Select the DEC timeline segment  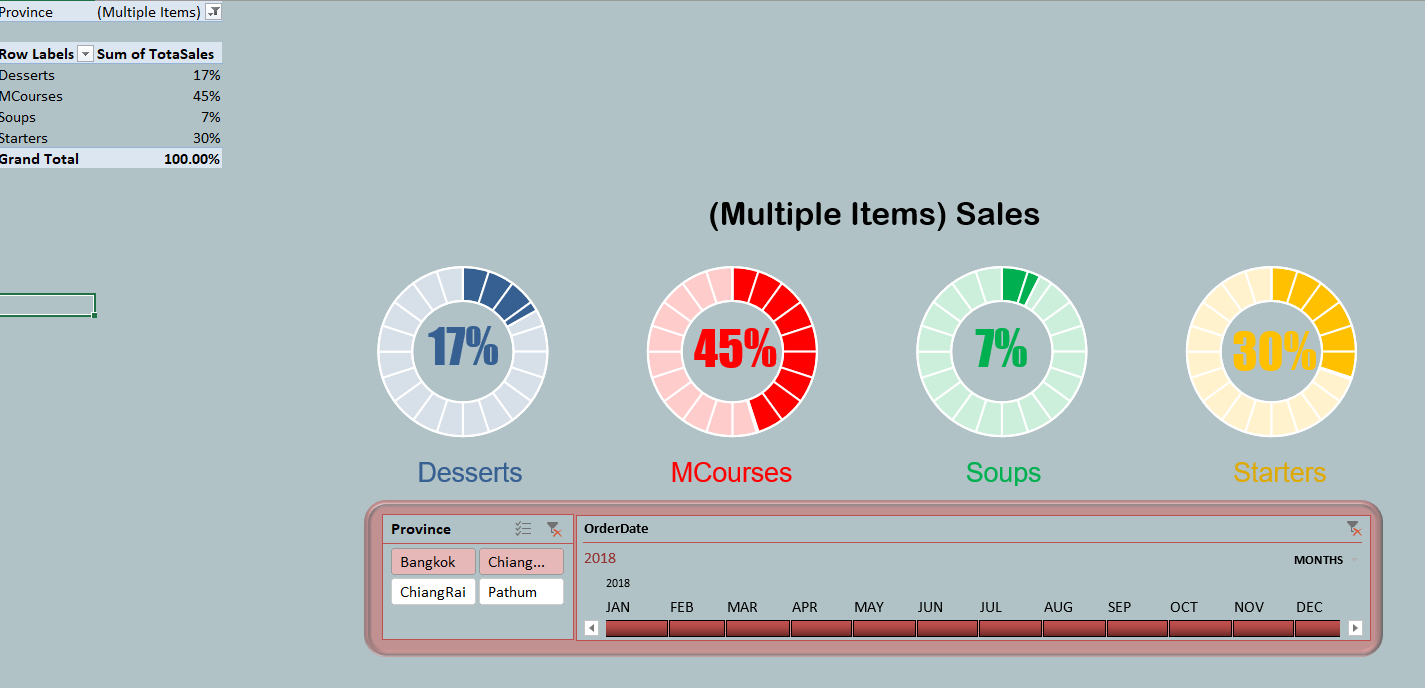tap(1317, 628)
